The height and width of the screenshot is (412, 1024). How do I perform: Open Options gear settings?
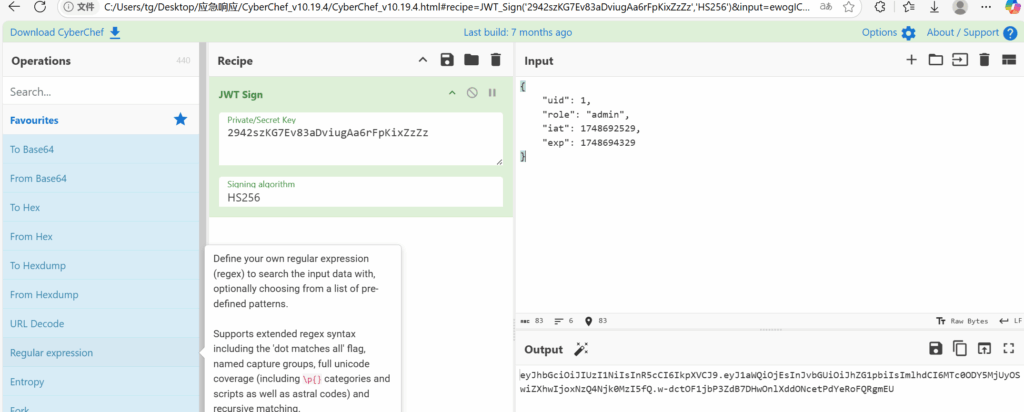click(908, 33)
